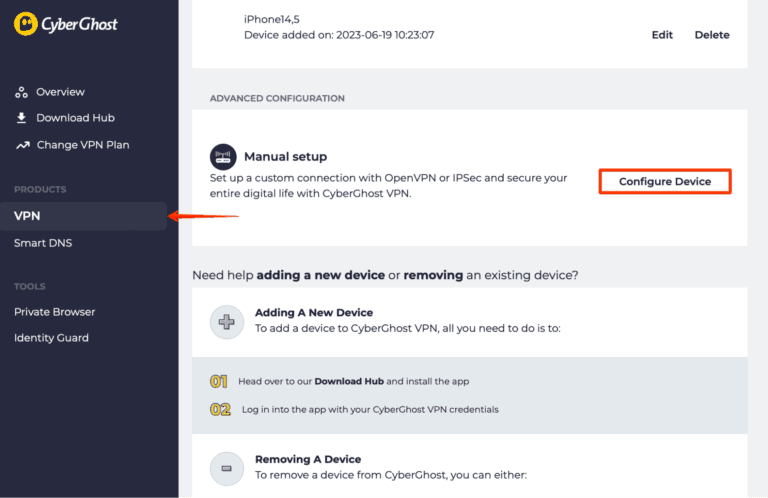Open Smart DNS in the sidebar

(x=43, y=243)
